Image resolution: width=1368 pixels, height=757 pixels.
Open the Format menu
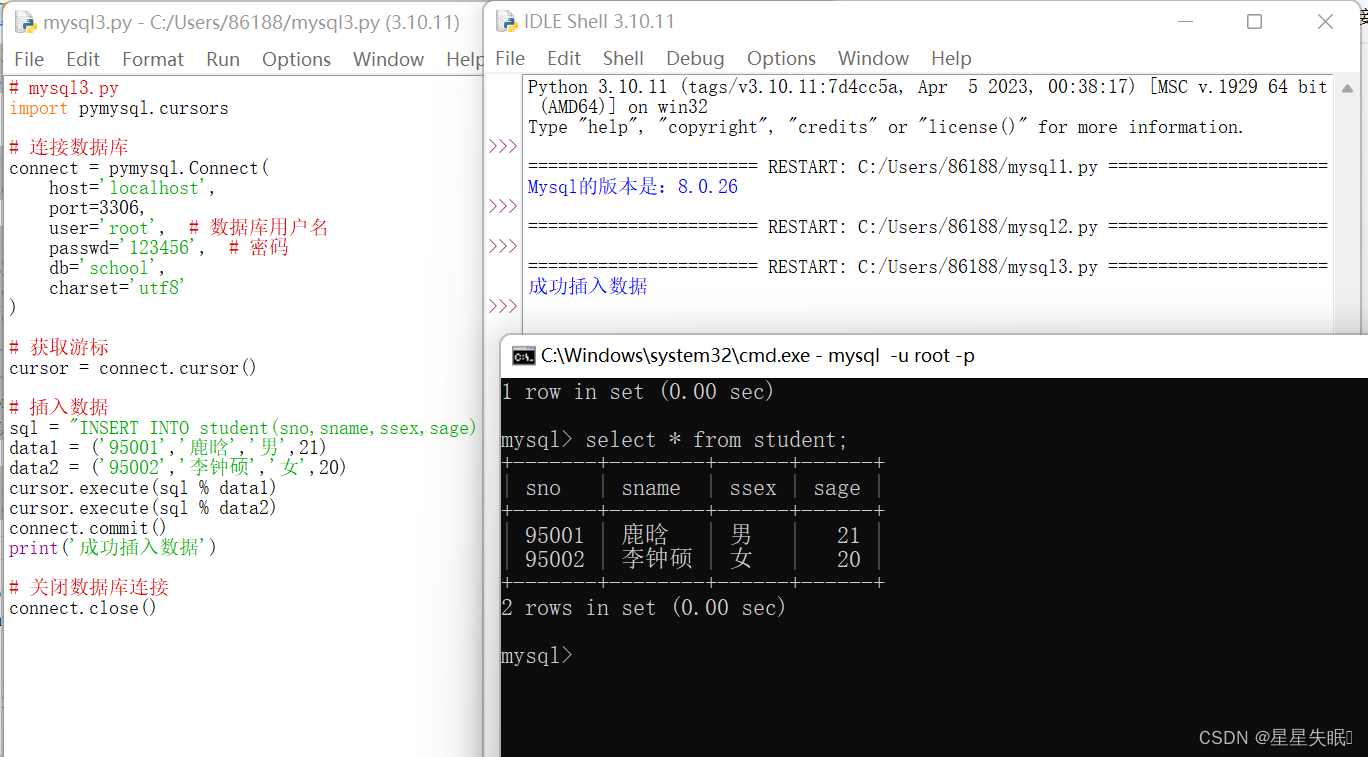coord(152,59)
